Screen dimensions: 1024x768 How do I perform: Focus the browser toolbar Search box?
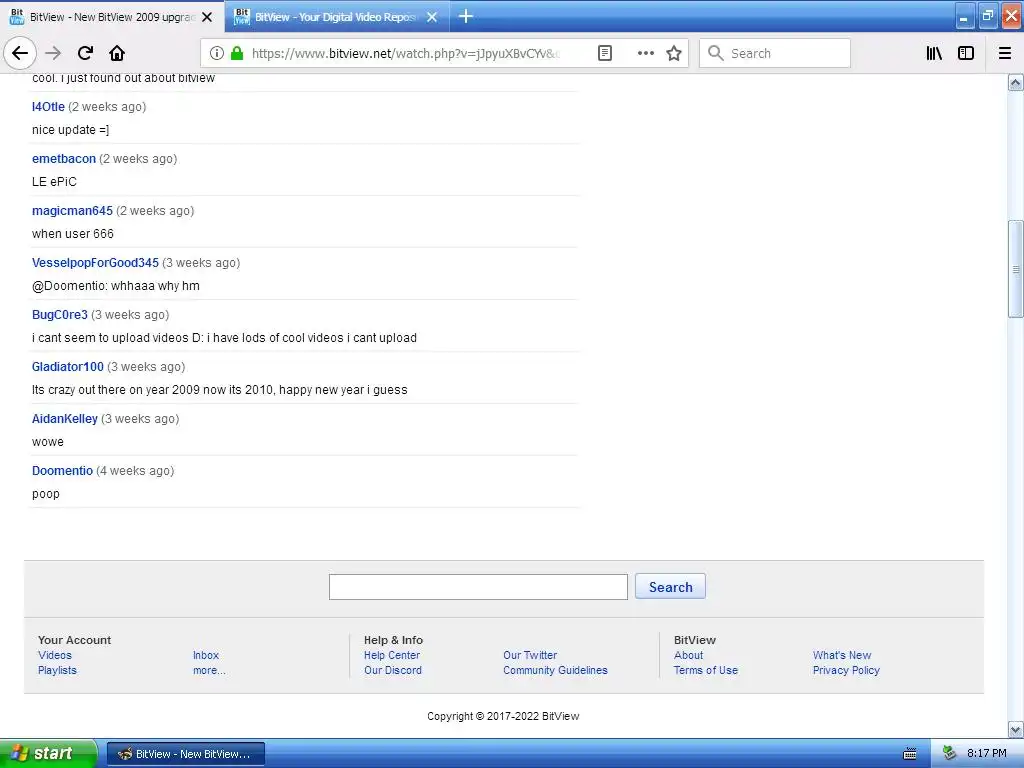coord(775,53)
